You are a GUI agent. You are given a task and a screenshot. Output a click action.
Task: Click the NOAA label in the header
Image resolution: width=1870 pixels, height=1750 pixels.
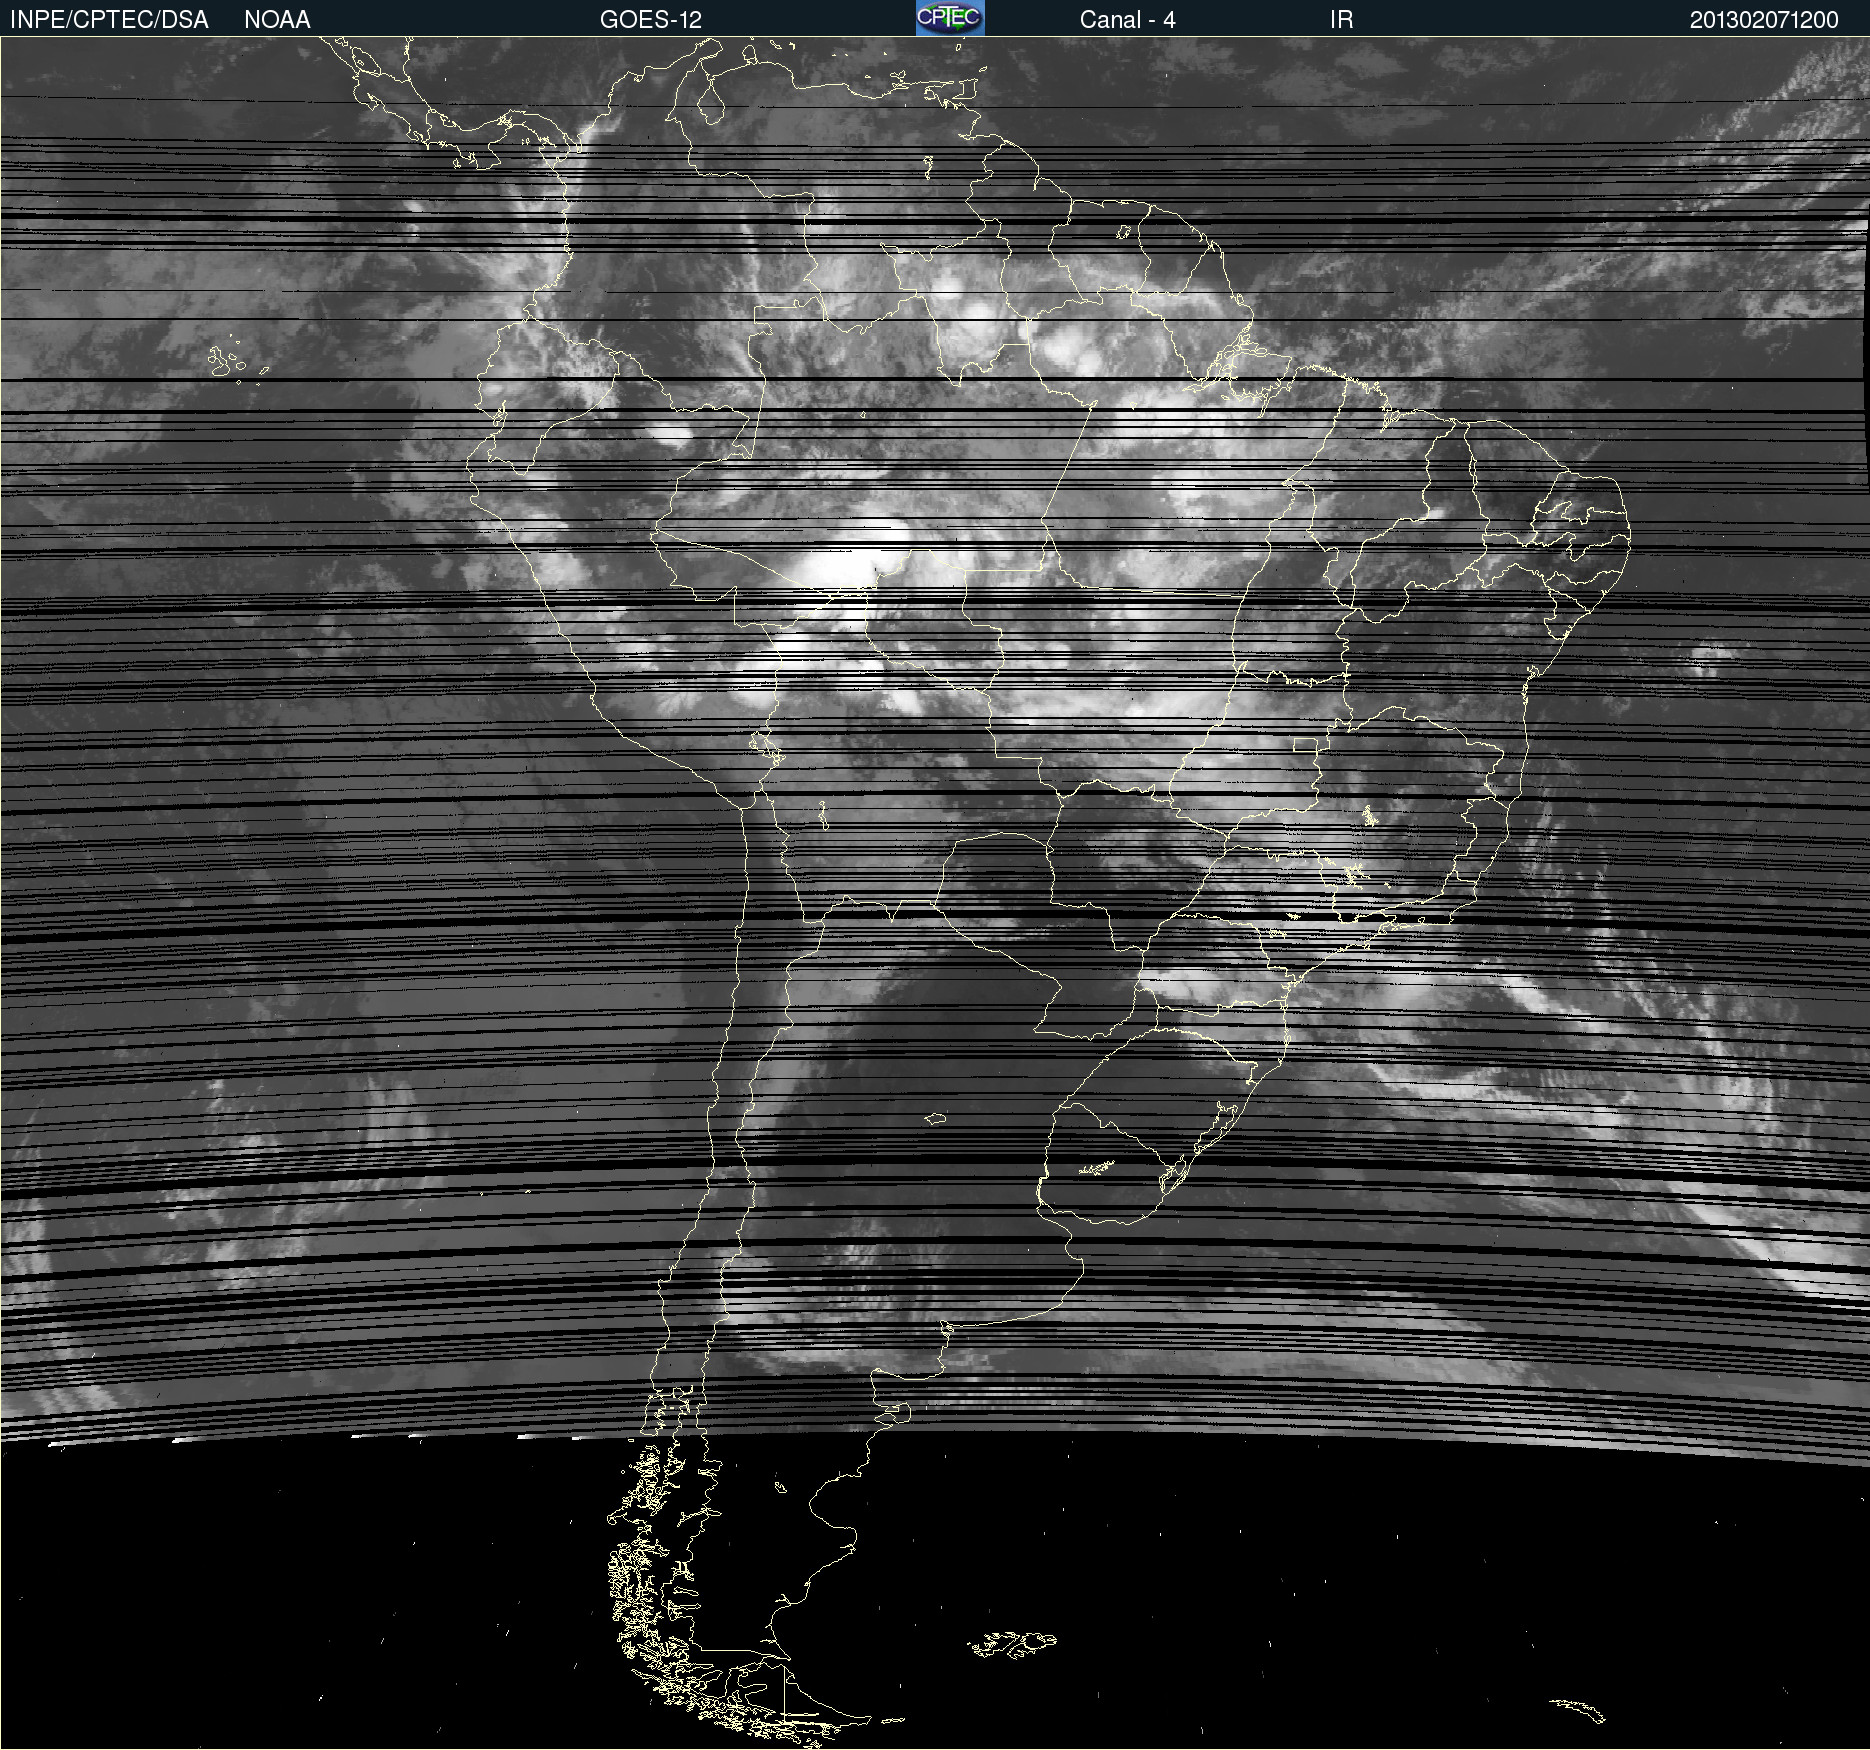[x=277, y=20]
